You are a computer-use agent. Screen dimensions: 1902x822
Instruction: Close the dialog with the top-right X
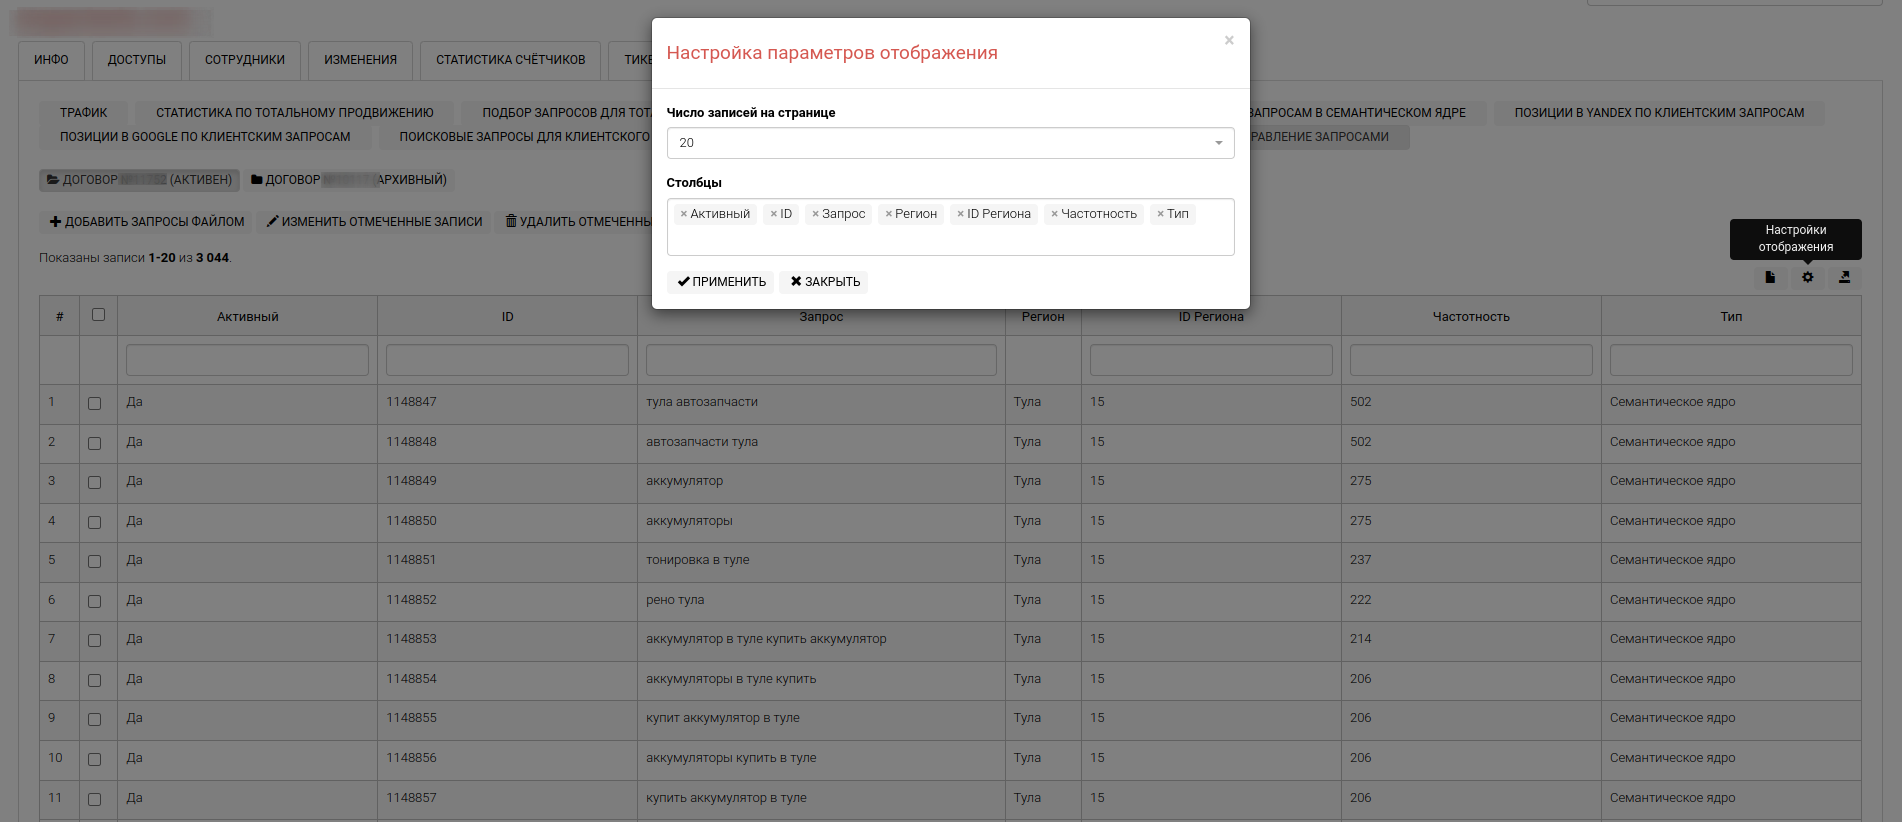pyautogui.click(x=1229, y=40)
